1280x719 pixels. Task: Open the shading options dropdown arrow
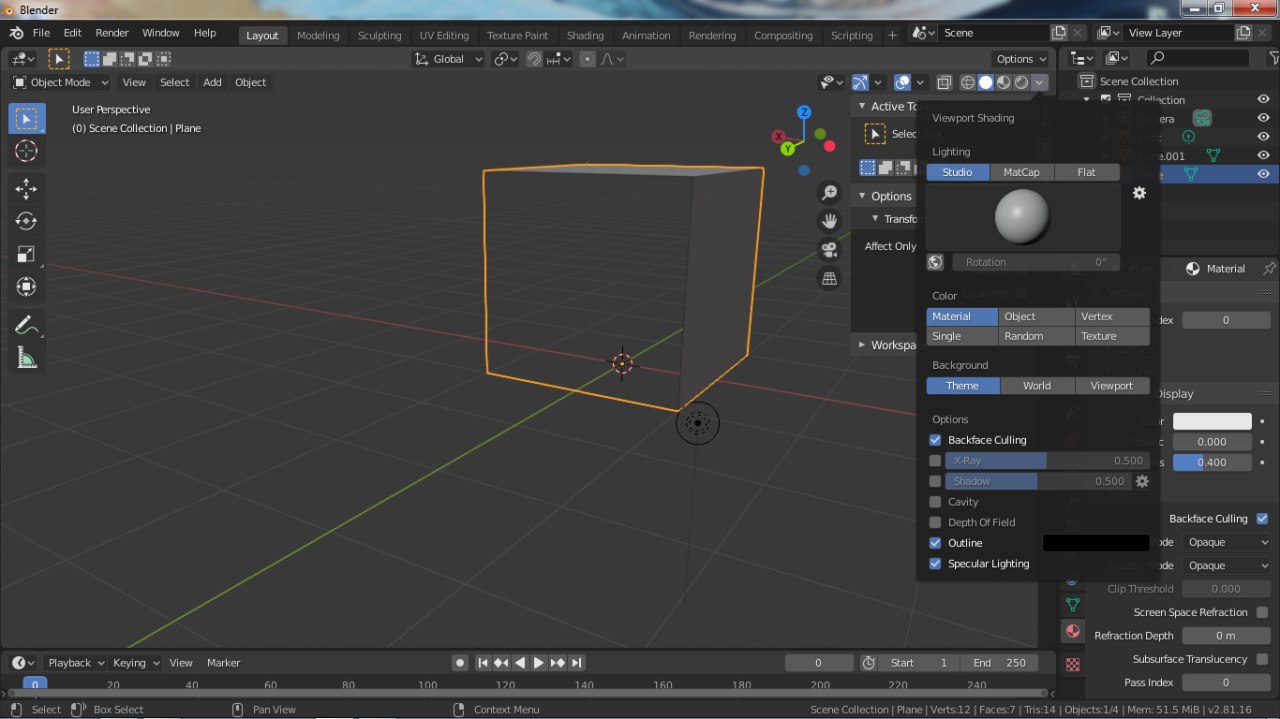click(x=1040, y=82)
